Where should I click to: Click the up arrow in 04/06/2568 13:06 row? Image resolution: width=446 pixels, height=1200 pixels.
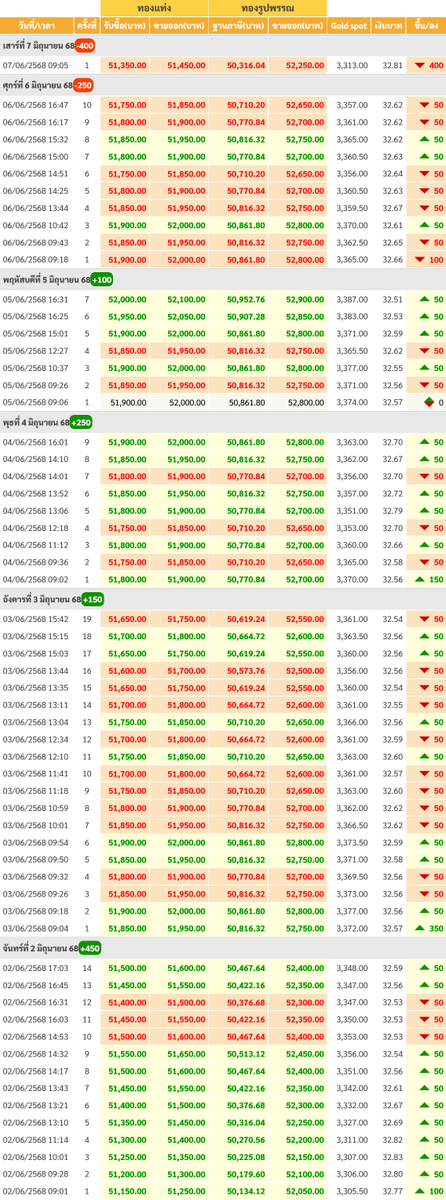425,511
